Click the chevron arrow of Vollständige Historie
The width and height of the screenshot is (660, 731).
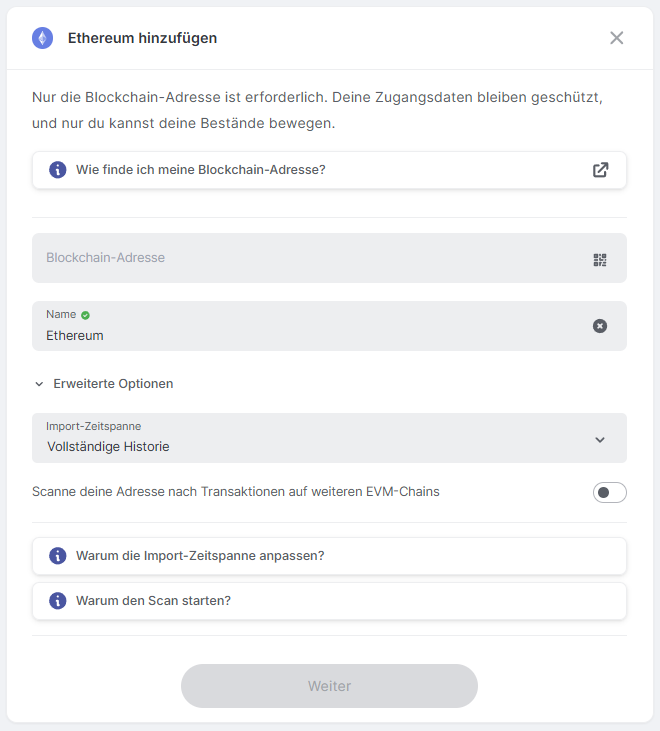pyautogui.click(x=600, y=439)
